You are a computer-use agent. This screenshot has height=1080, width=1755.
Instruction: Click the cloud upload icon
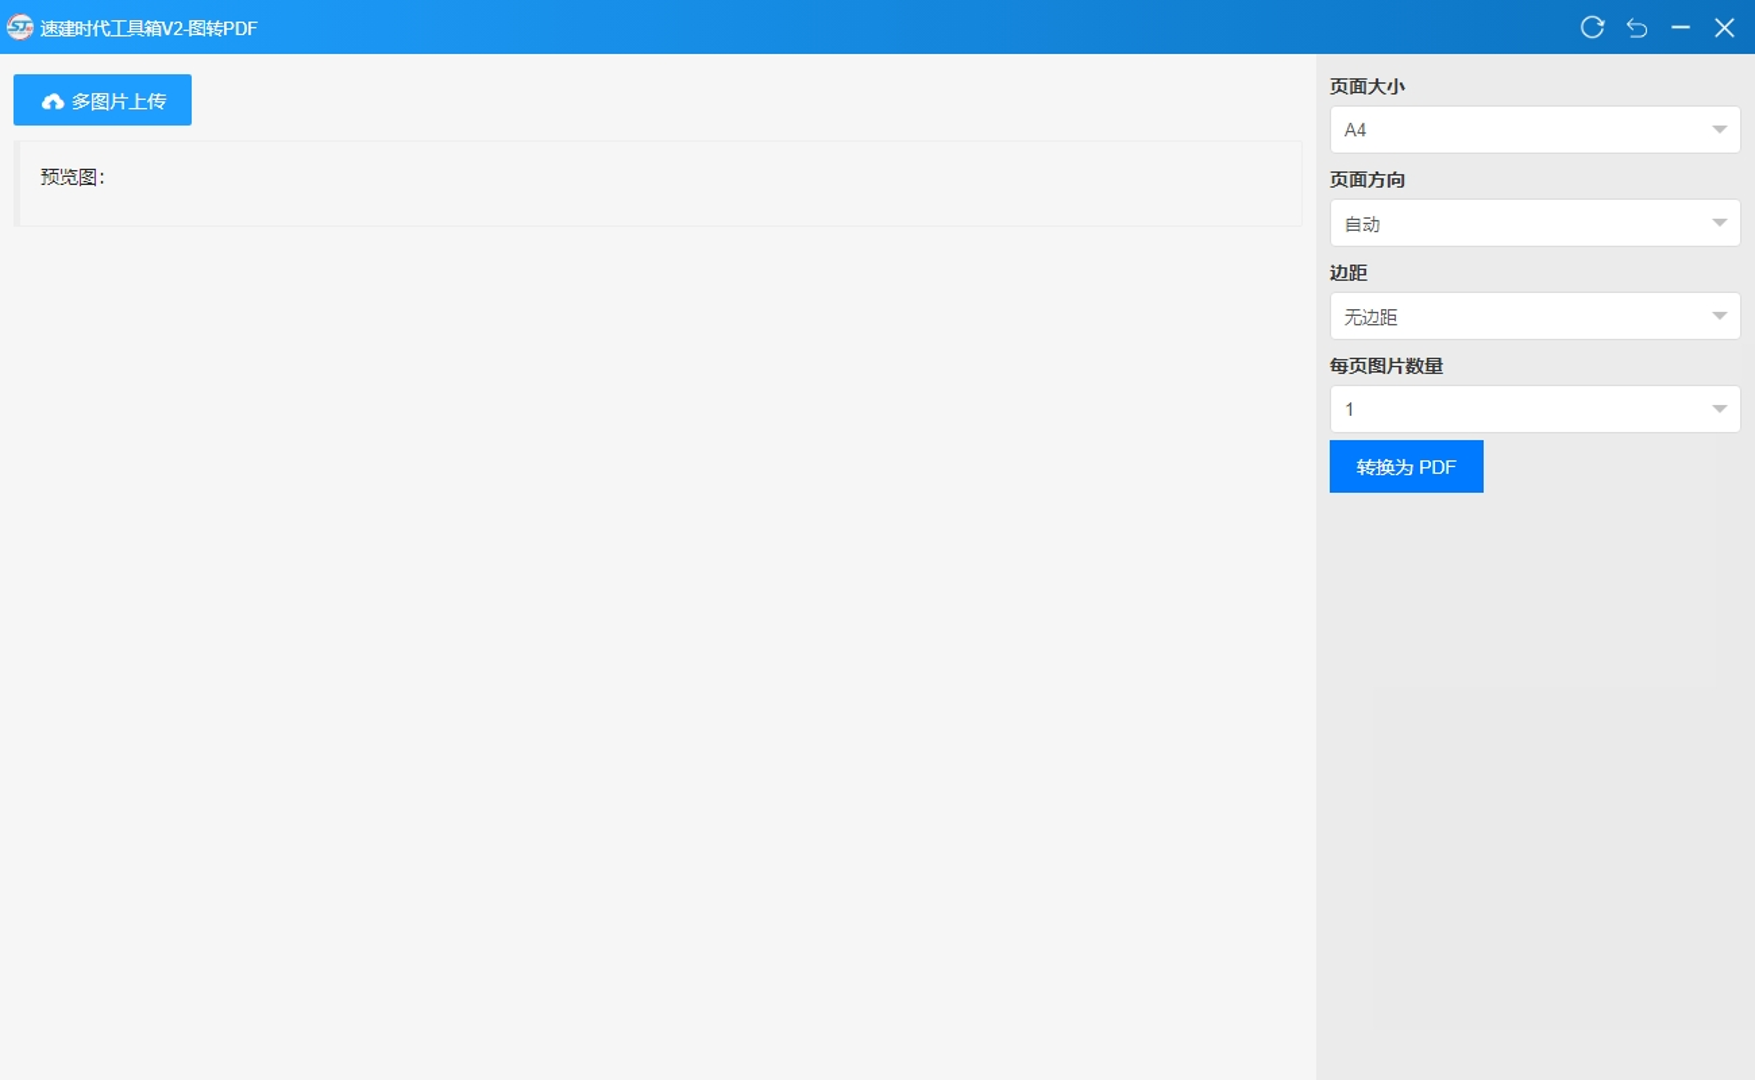click(52, 101)
